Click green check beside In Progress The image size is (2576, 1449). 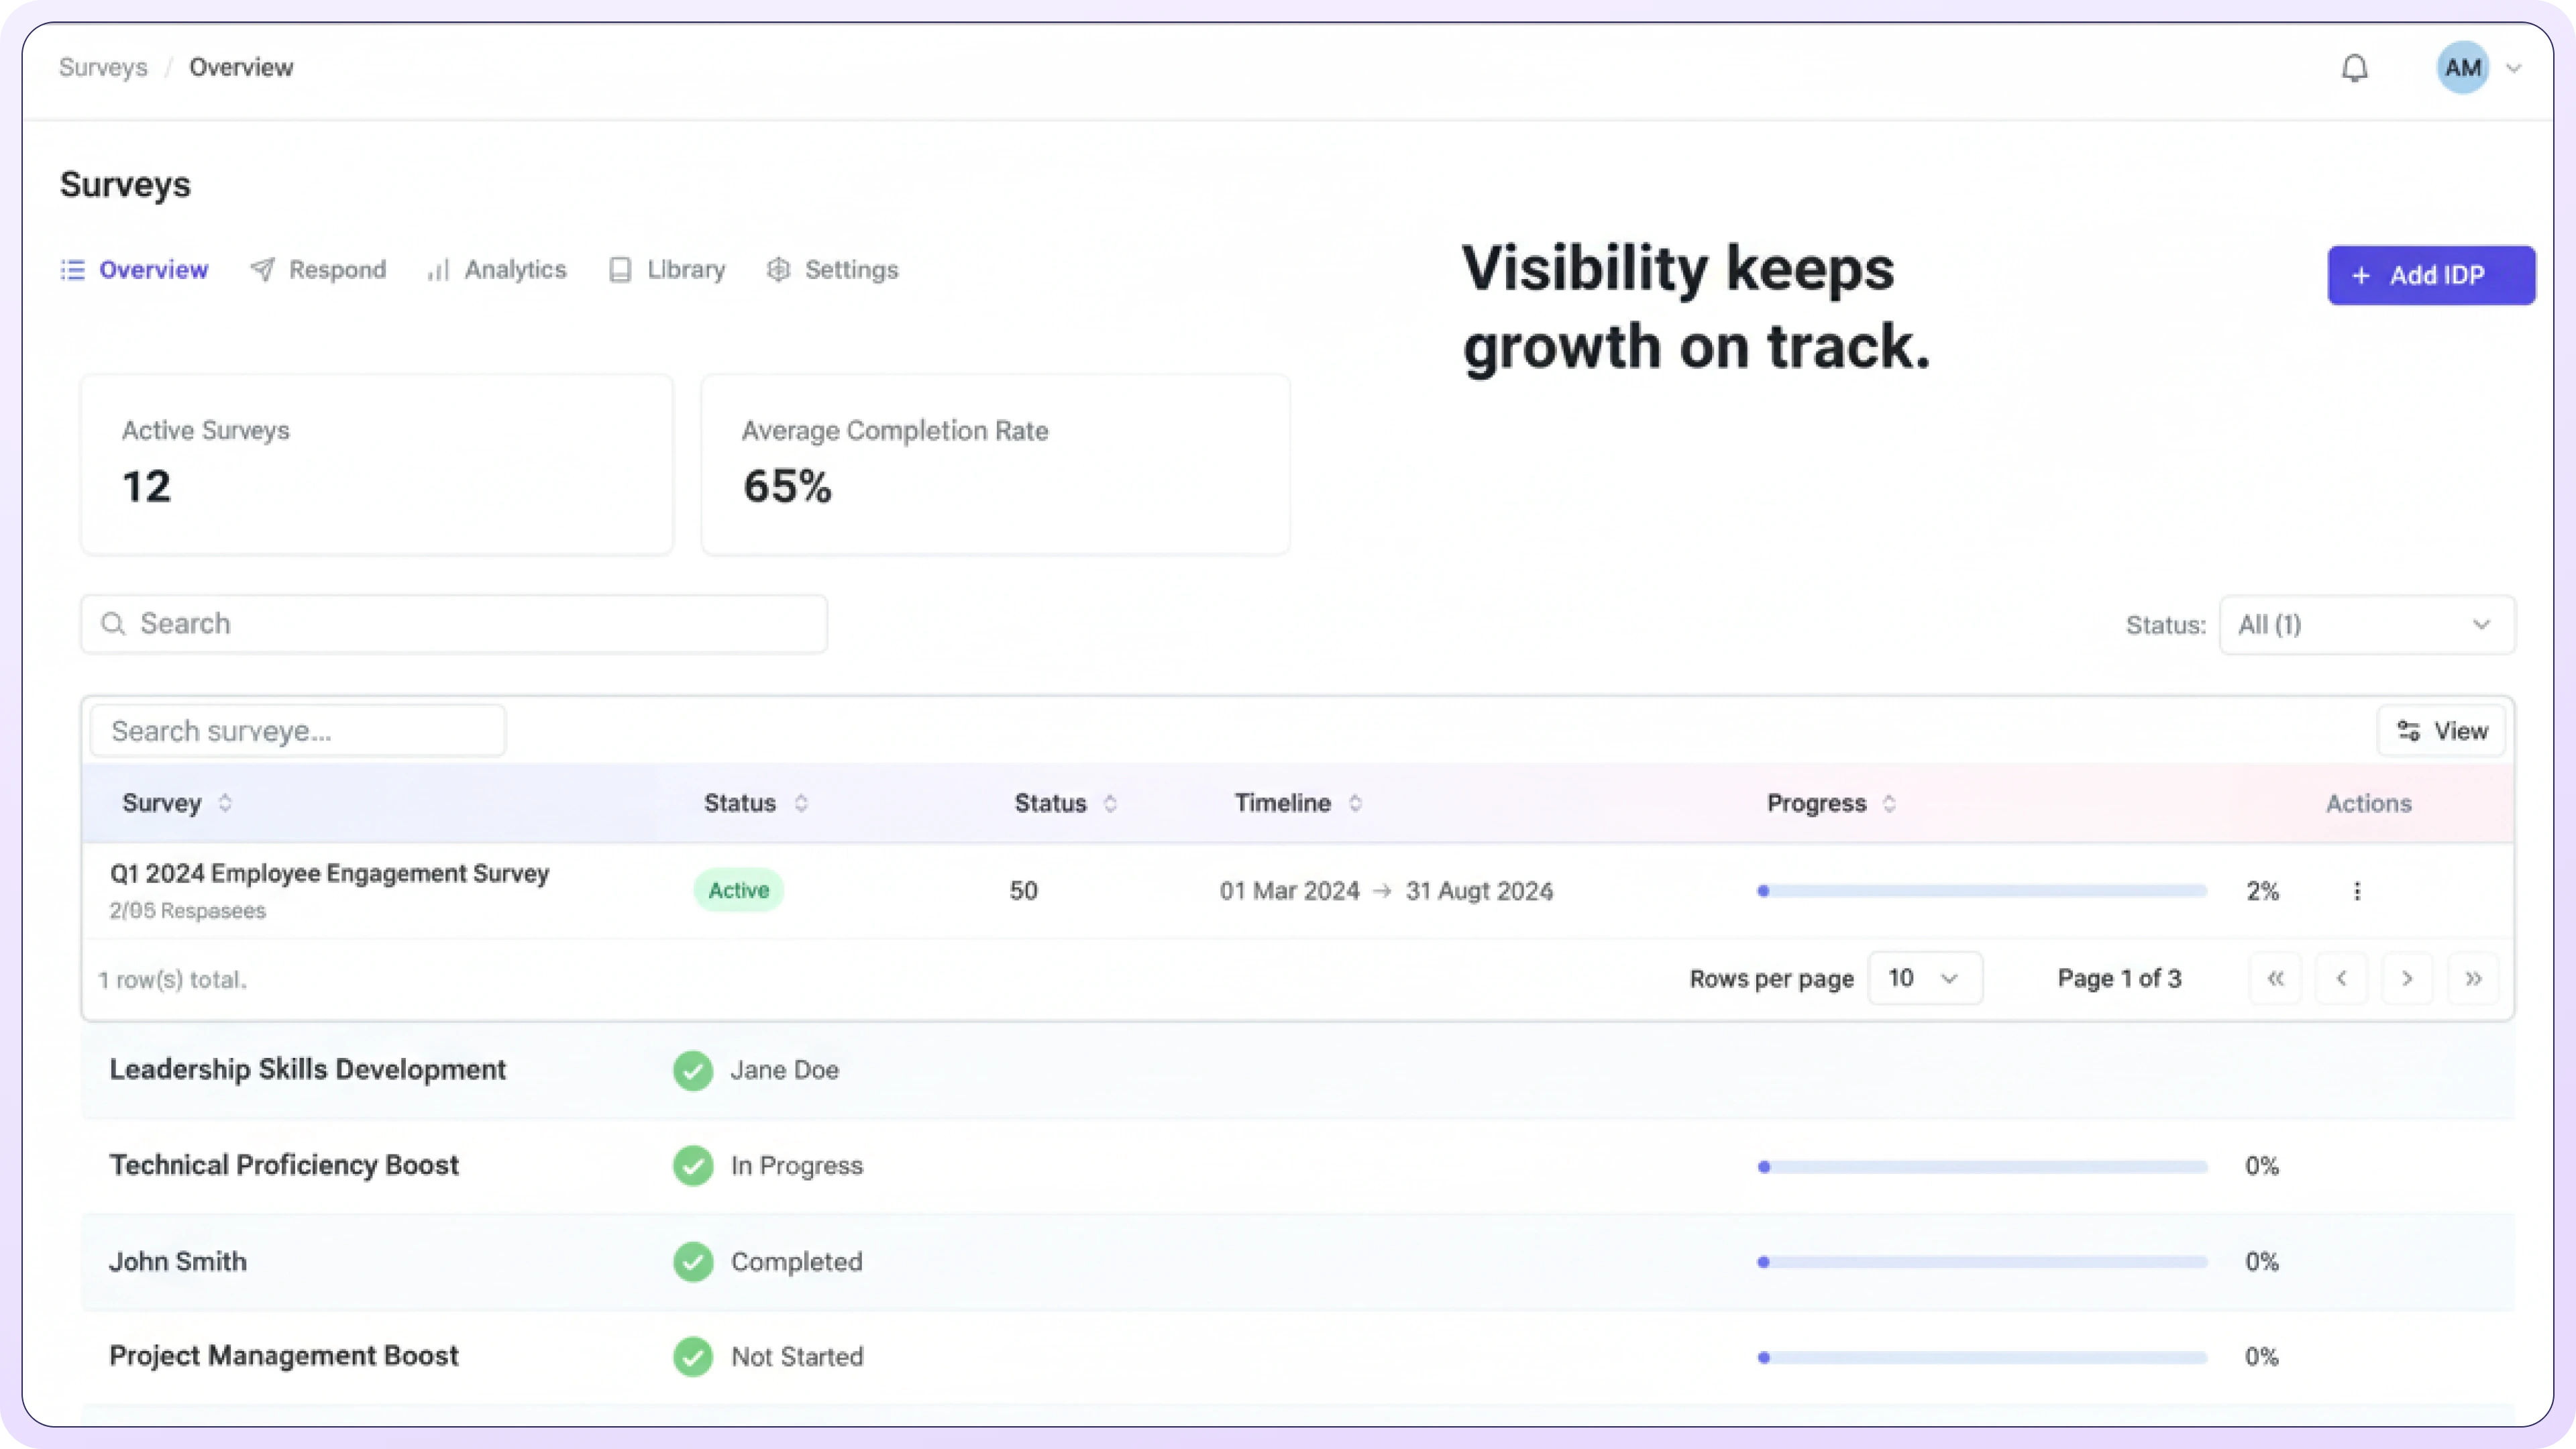pos(693,1166)
